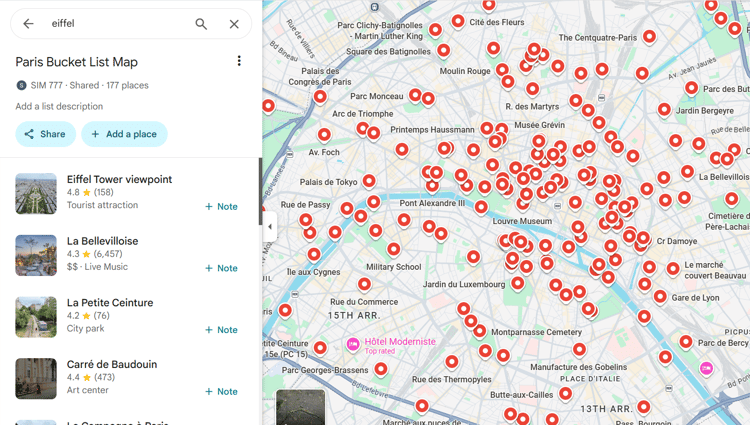Collapse the side panel with arrow tab
This screenshot has height=425, width=750.
(x=269, y=226)
